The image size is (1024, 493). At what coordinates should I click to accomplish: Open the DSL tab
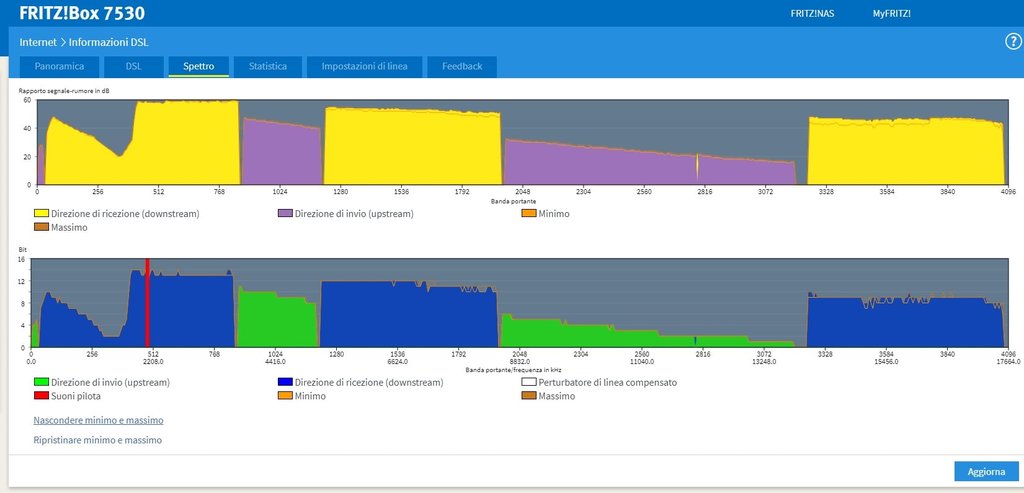(x=133, y=66)
